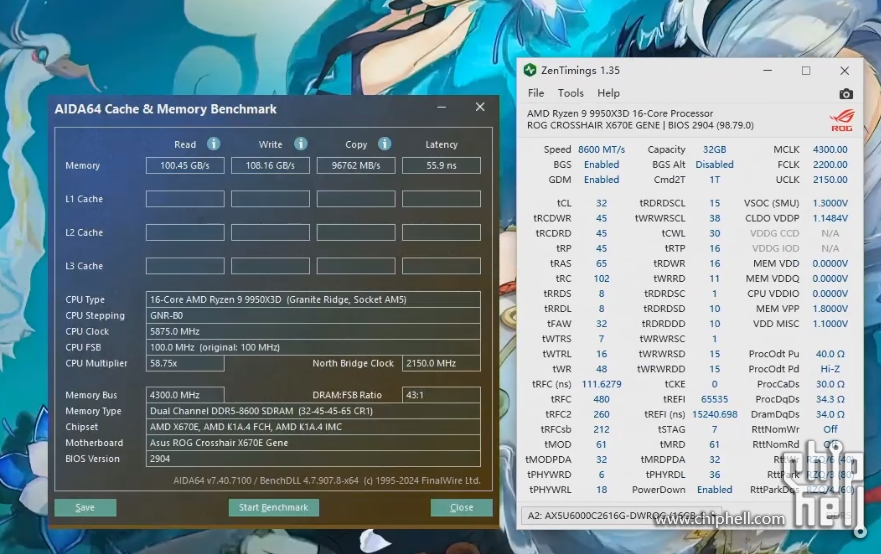Click GDM value Enabled
This screenshot has height=554, width=881.
(601, 180)
